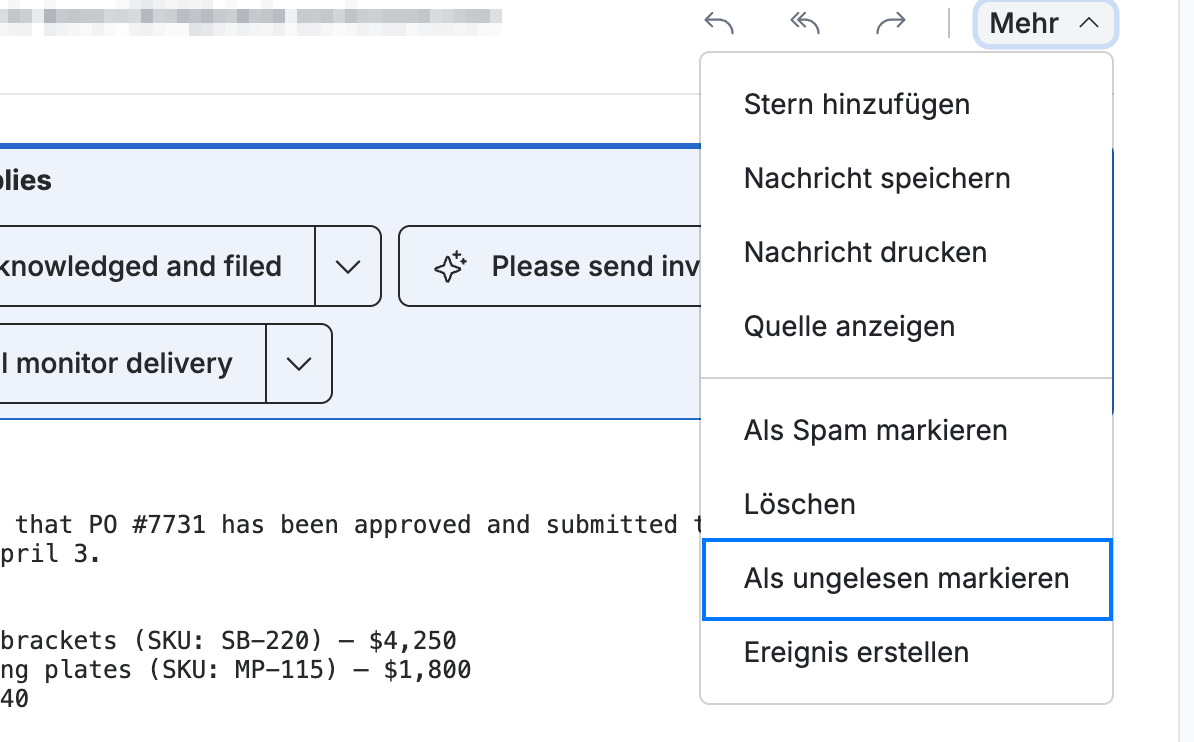Click the reply-all double arrow icon
This screenshot has width=1194, height=742.
805,24
